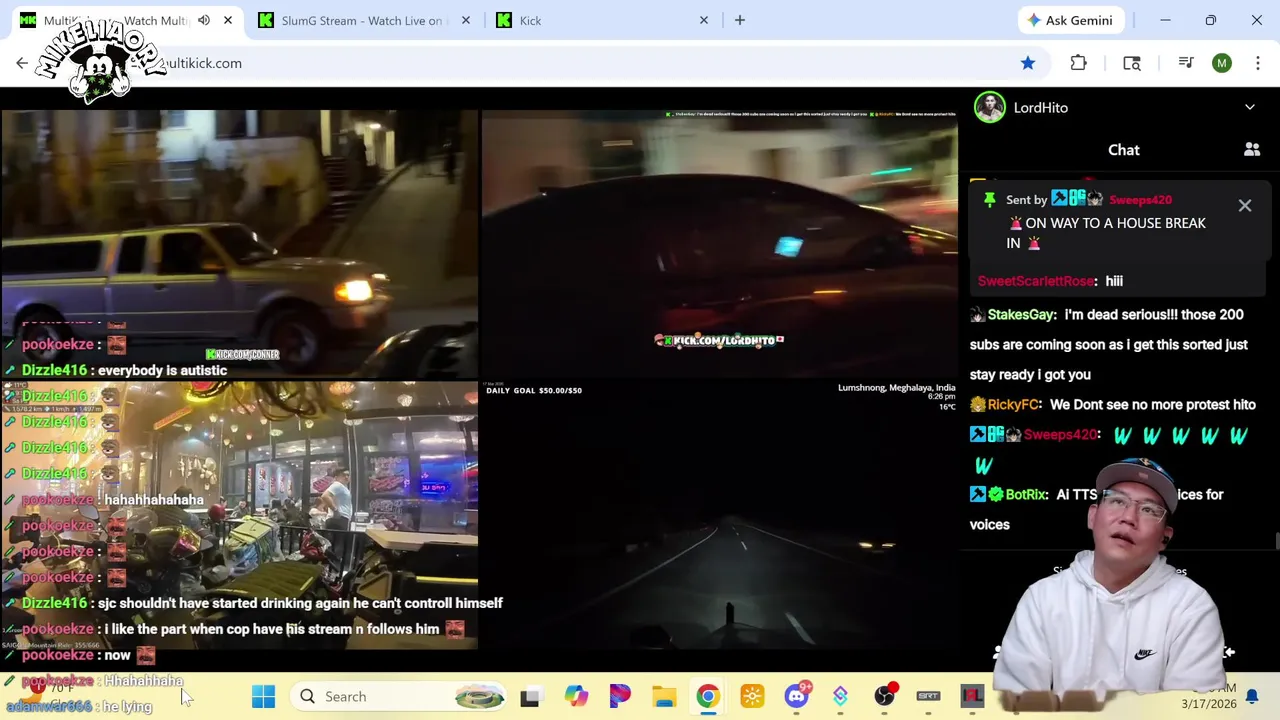1280x720 pixels.
Task: Click RickyFC username in chat
Action: click(x=1013, y=405)
